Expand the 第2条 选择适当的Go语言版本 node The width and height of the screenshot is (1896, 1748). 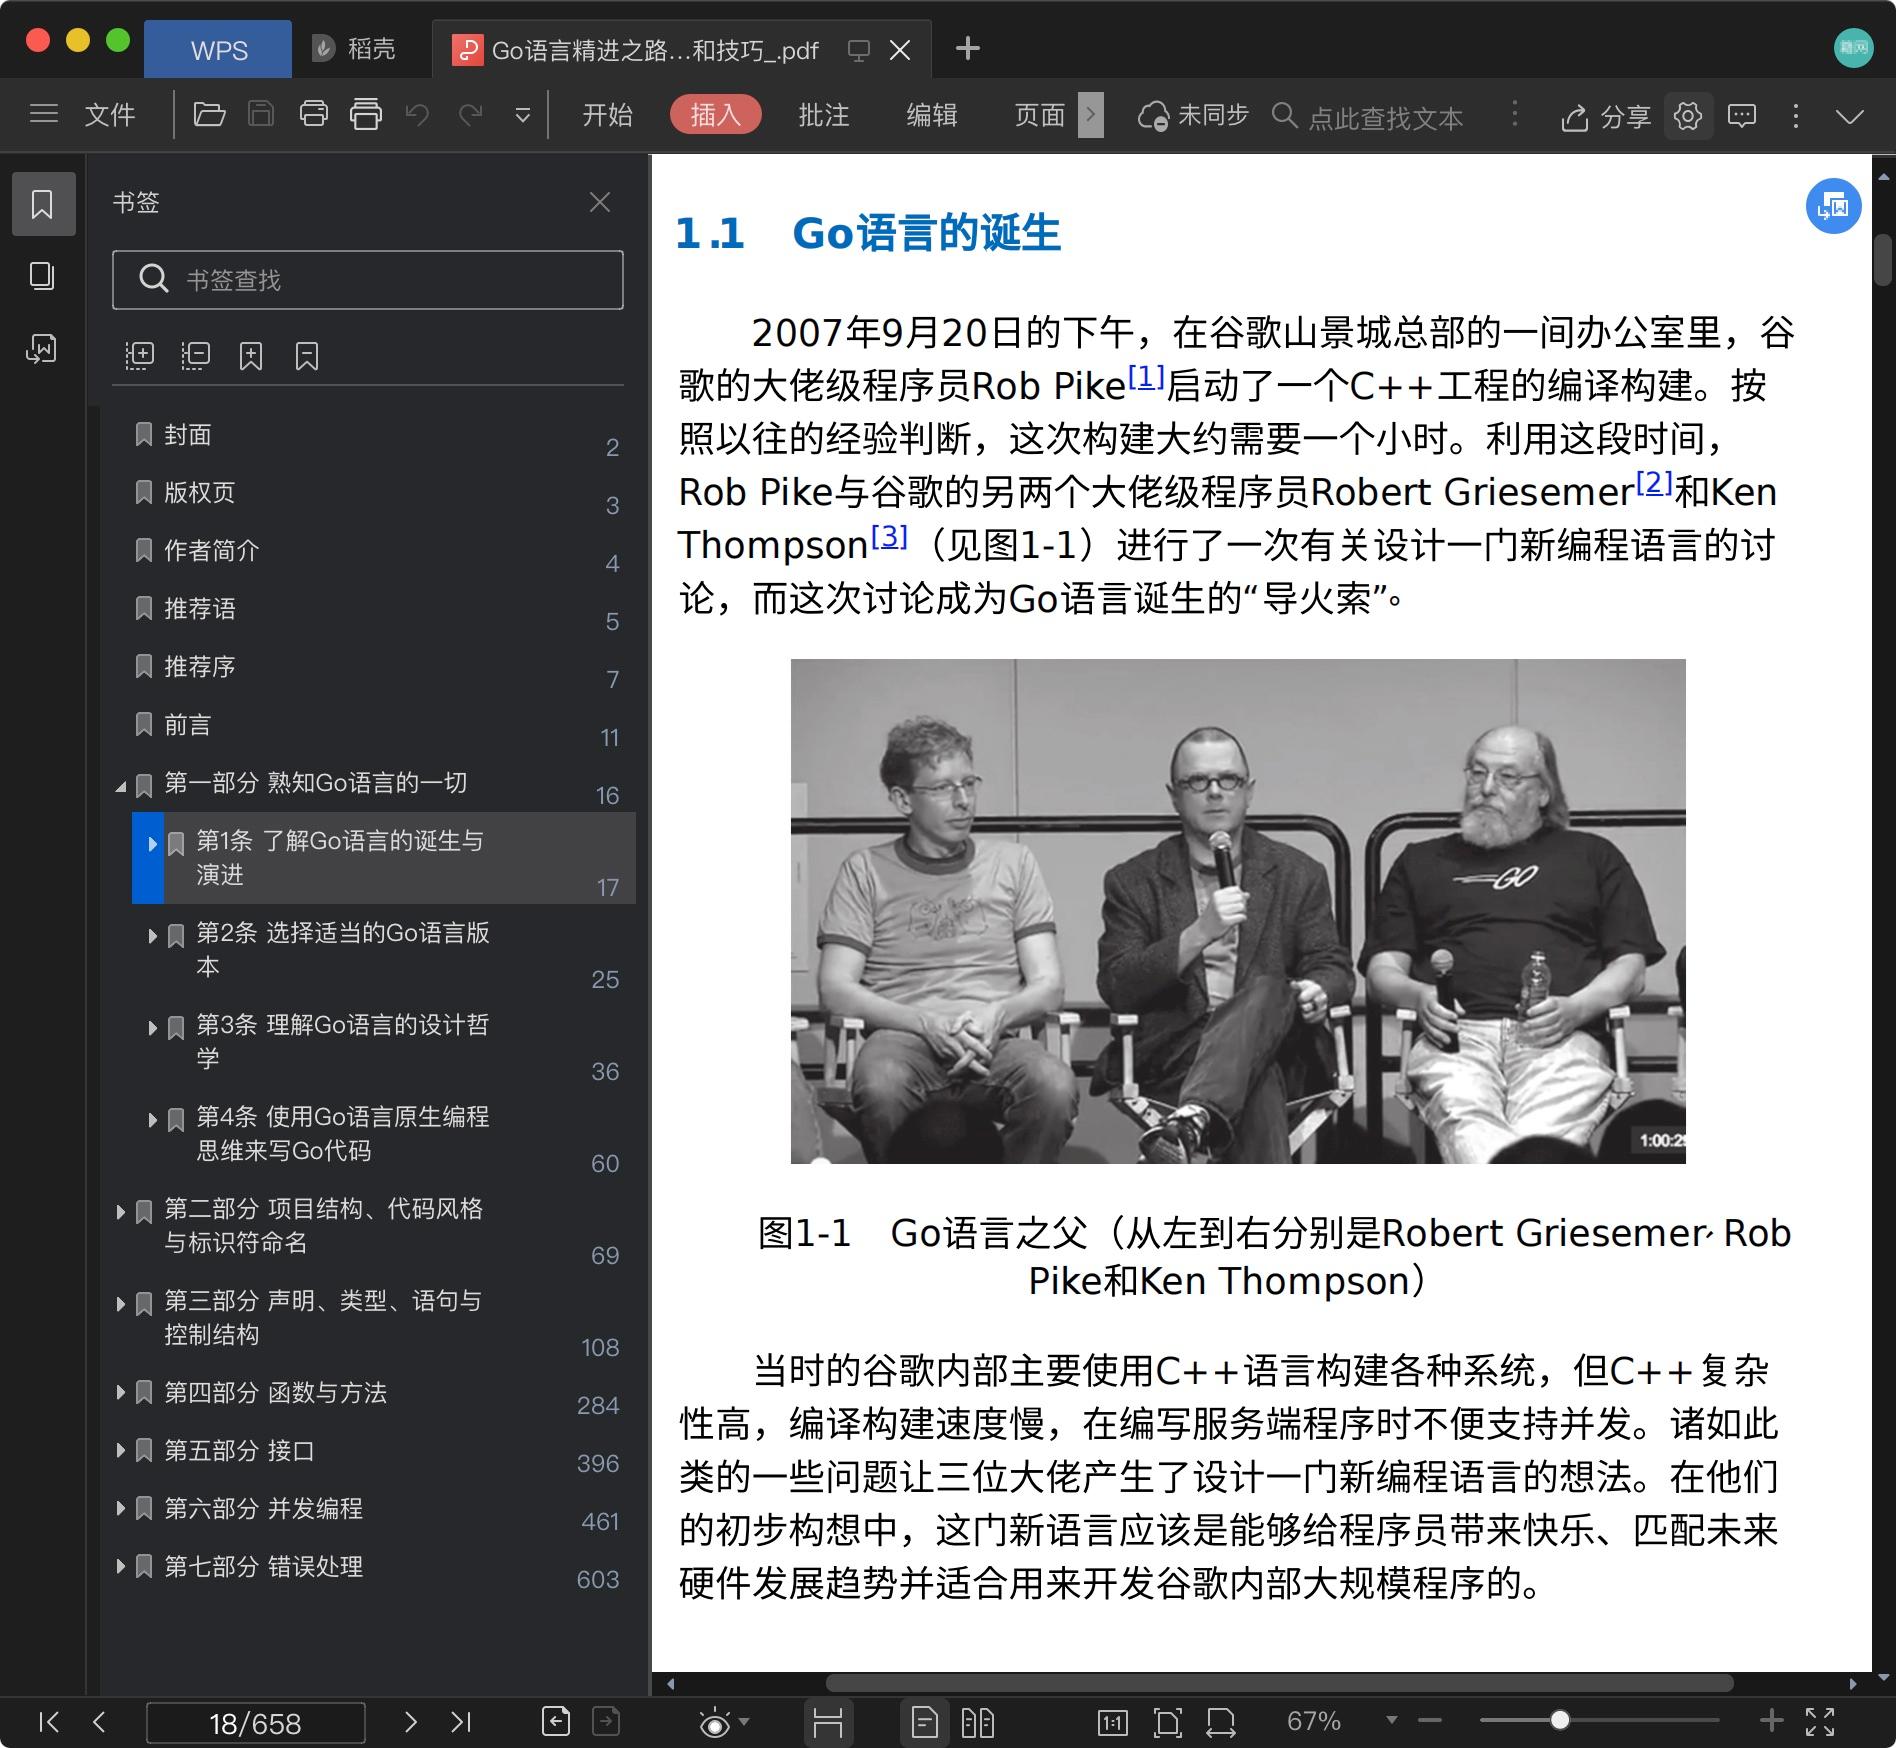(152, 937)
